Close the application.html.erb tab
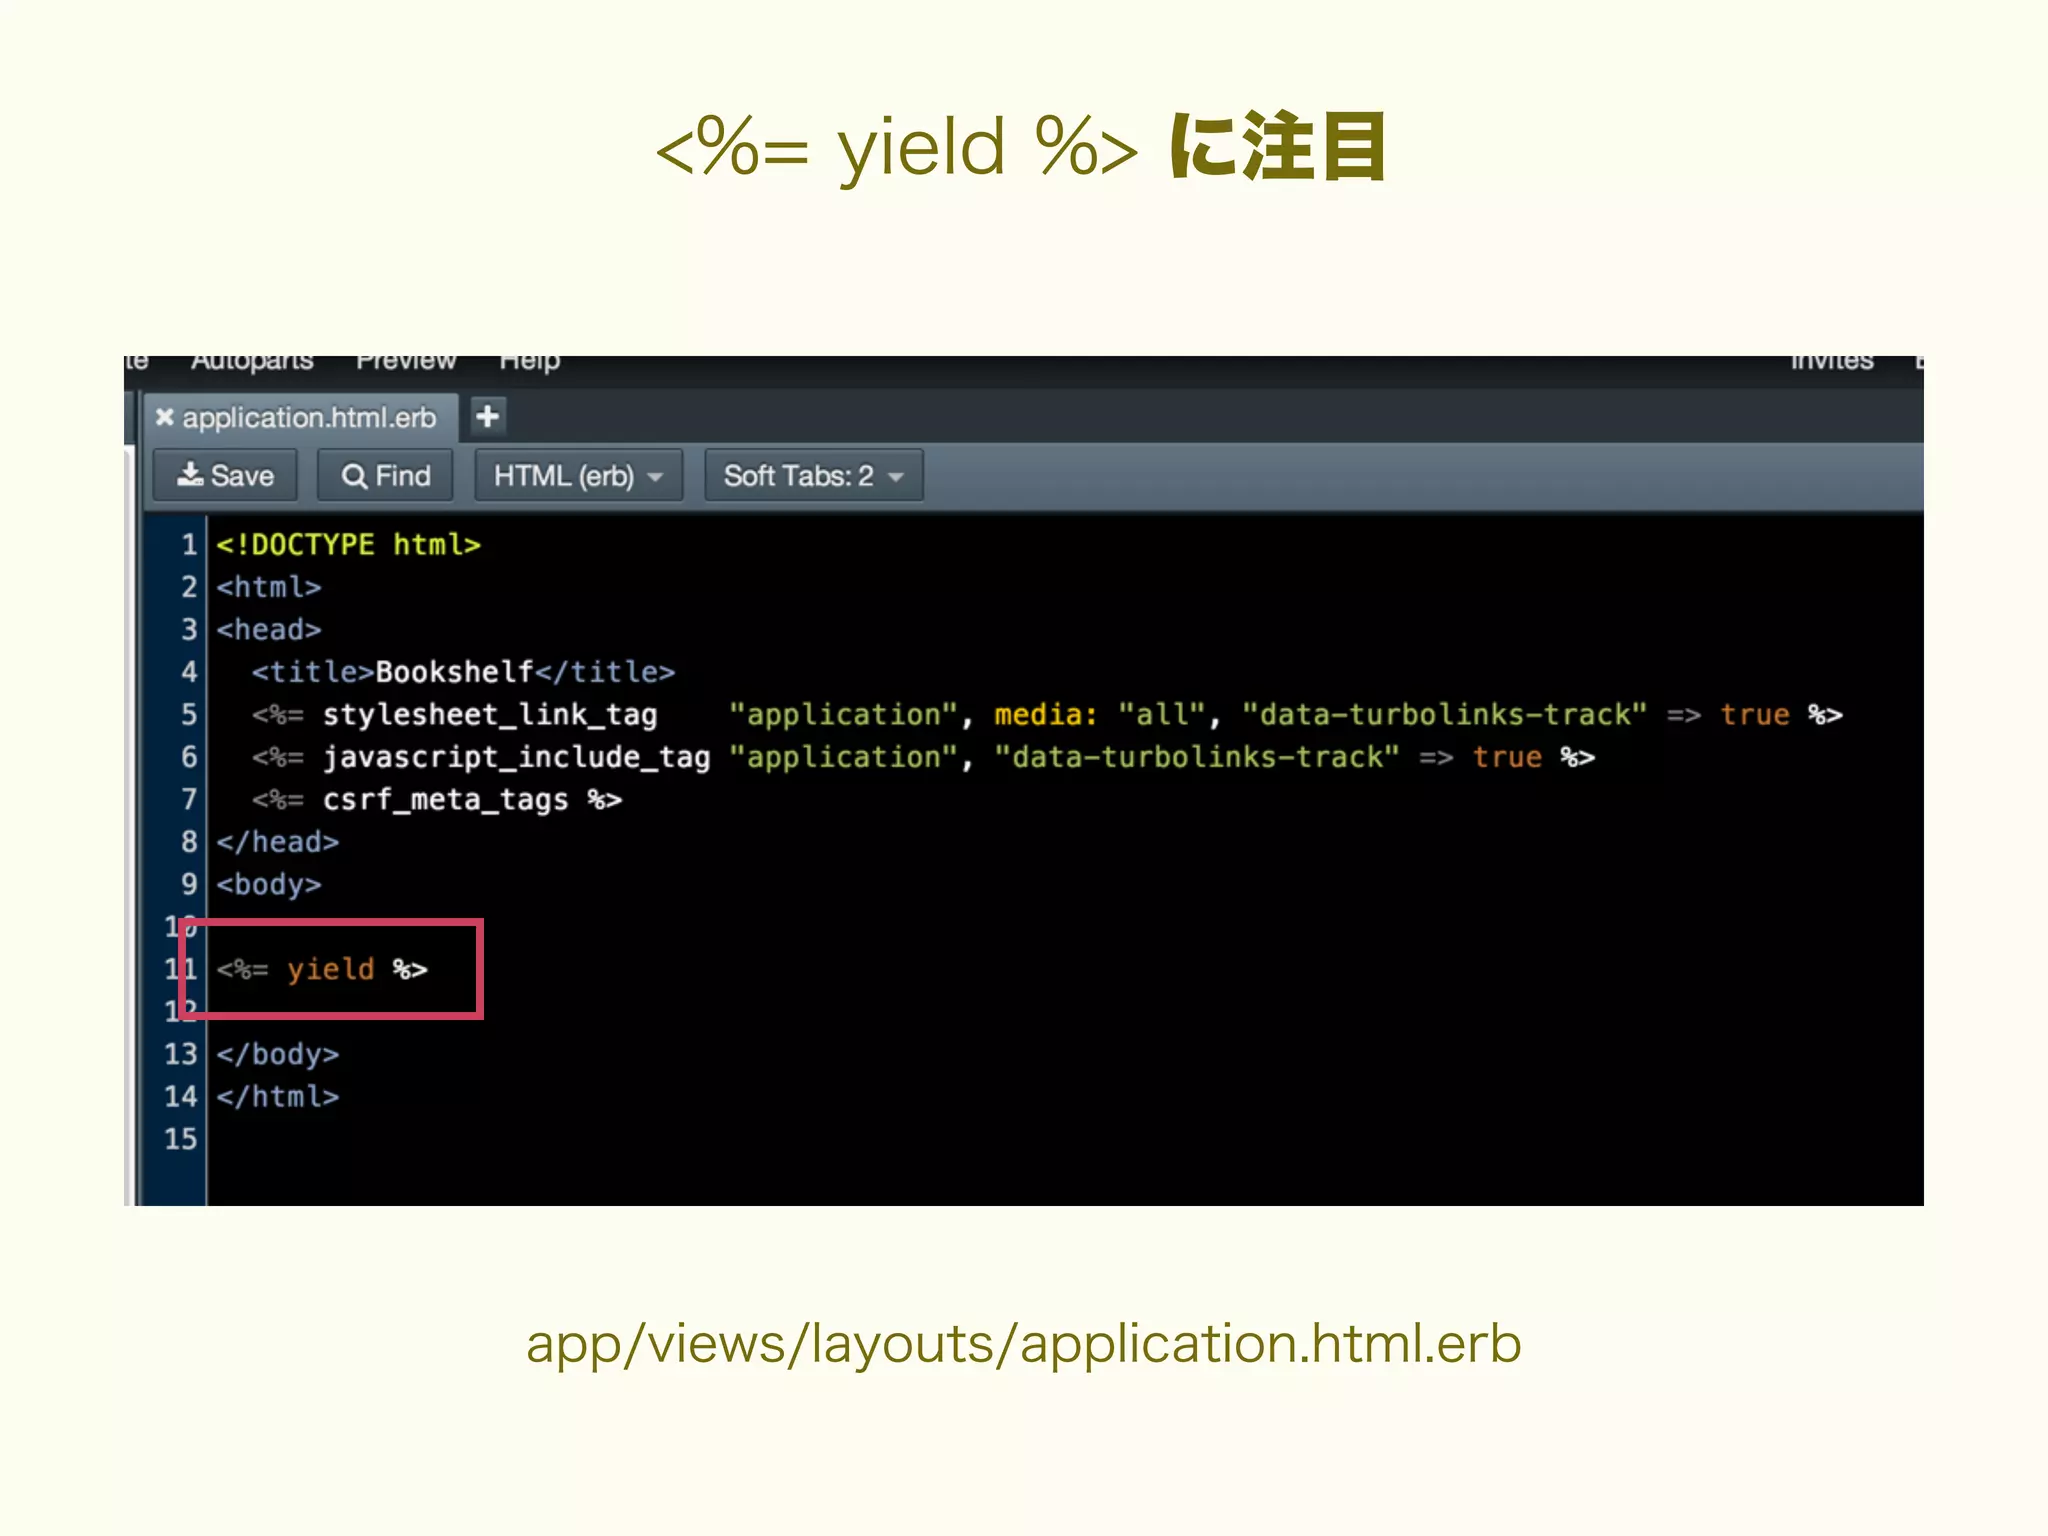Image resolution: width=2048 pixels, height=1536 pixels. pyautogui.click(x=165, y=417)
